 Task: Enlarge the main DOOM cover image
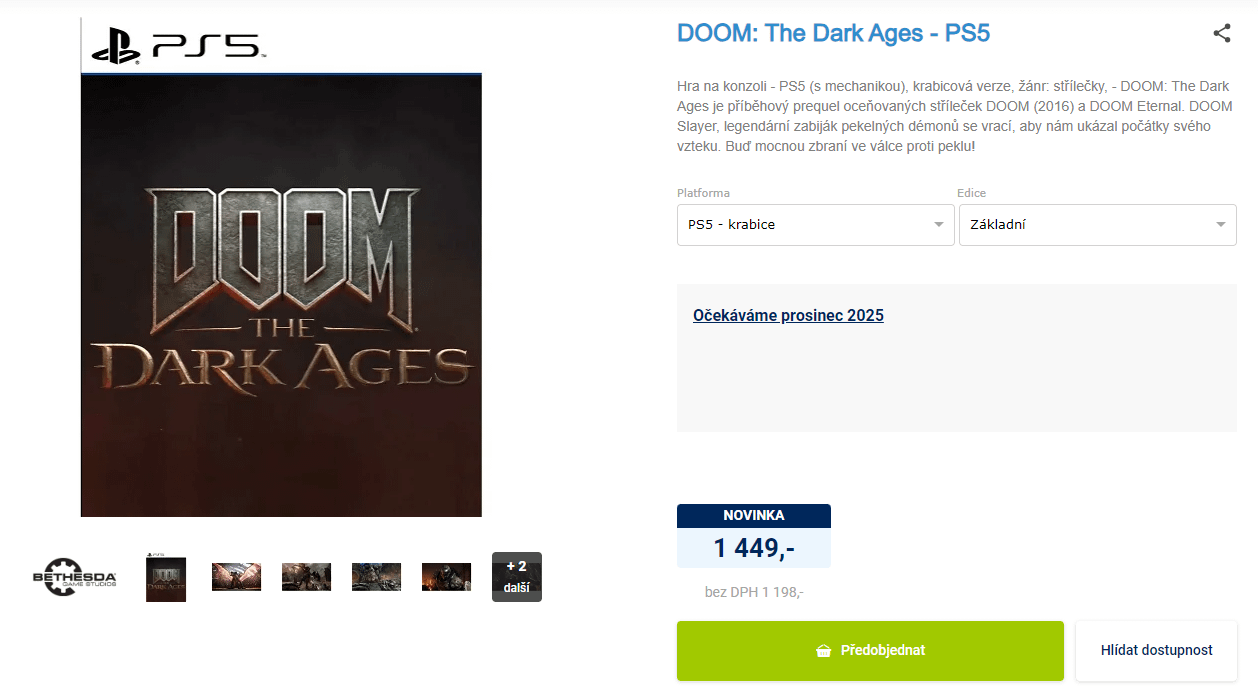(x=281, y=295)
